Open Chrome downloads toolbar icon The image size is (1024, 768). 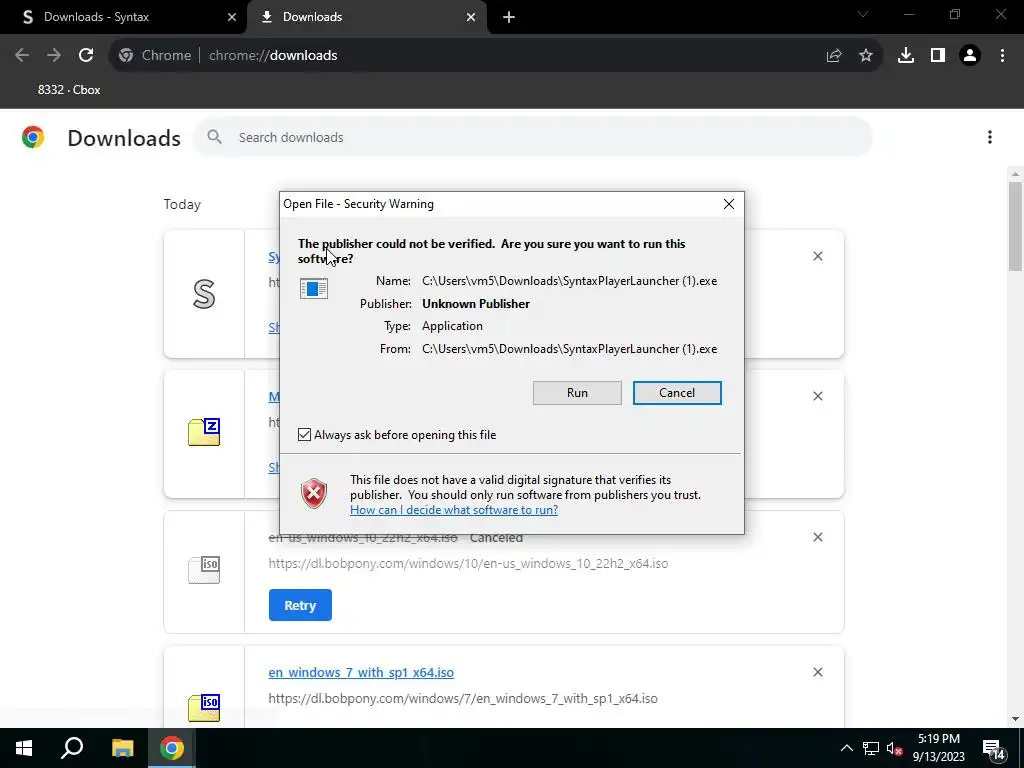[x=906, y=56]
